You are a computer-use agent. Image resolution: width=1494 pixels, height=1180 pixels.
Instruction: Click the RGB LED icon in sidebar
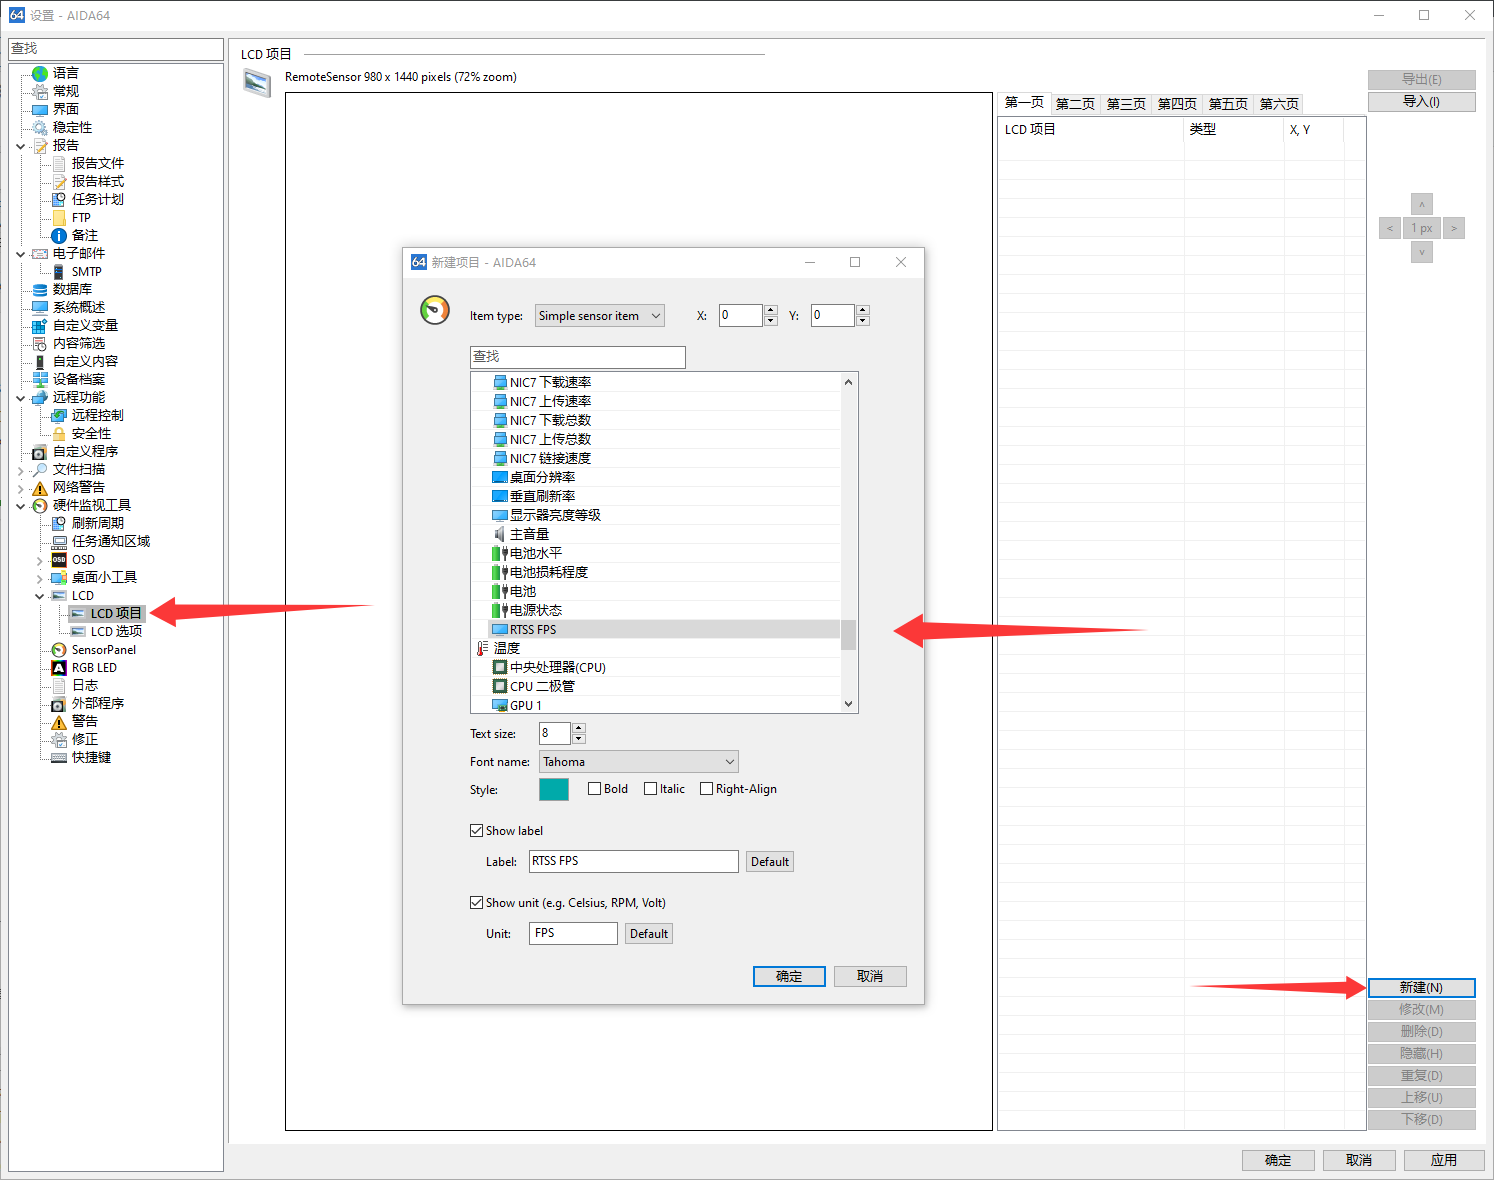click(59, 668)
